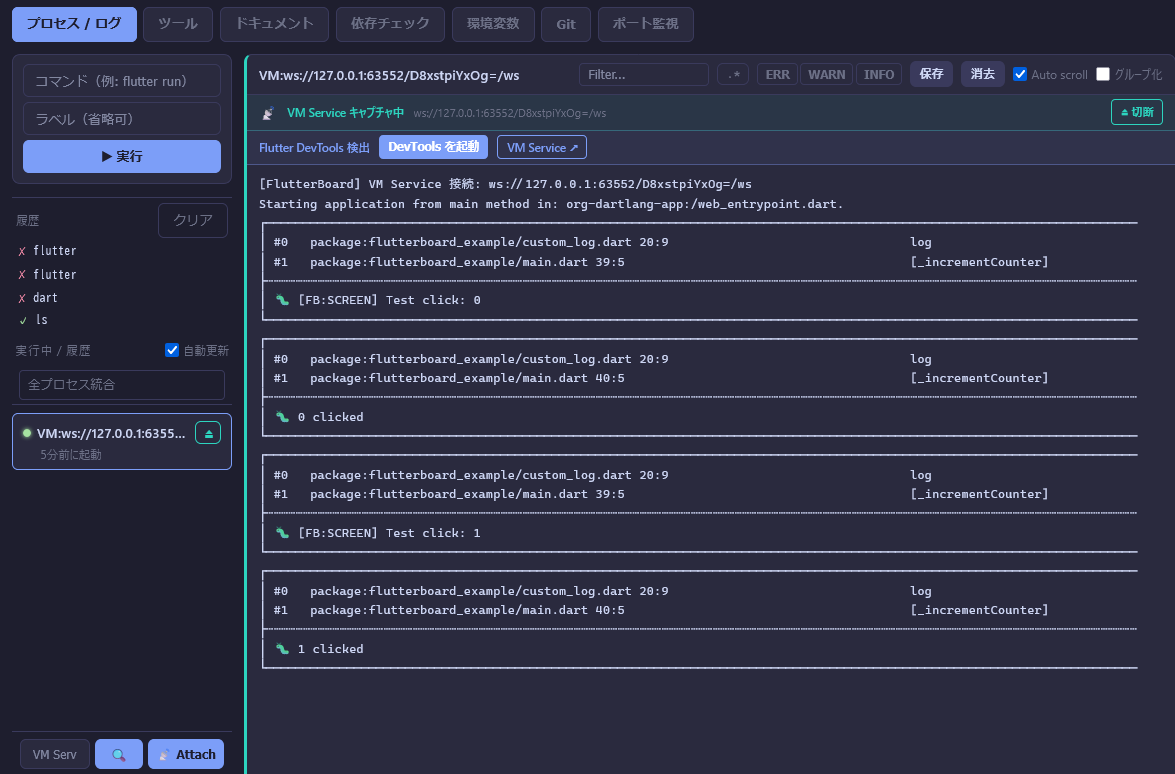Open the VM Service external link
Image resolution: width=1175 pixels, height=774 pixels.
point(542,147)
